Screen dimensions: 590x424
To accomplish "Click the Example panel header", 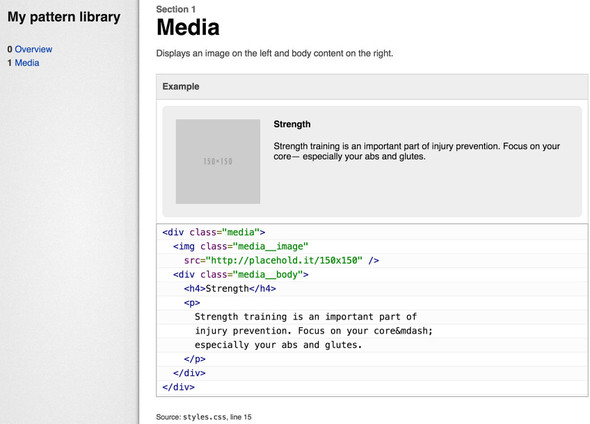I will click(372, 87).
